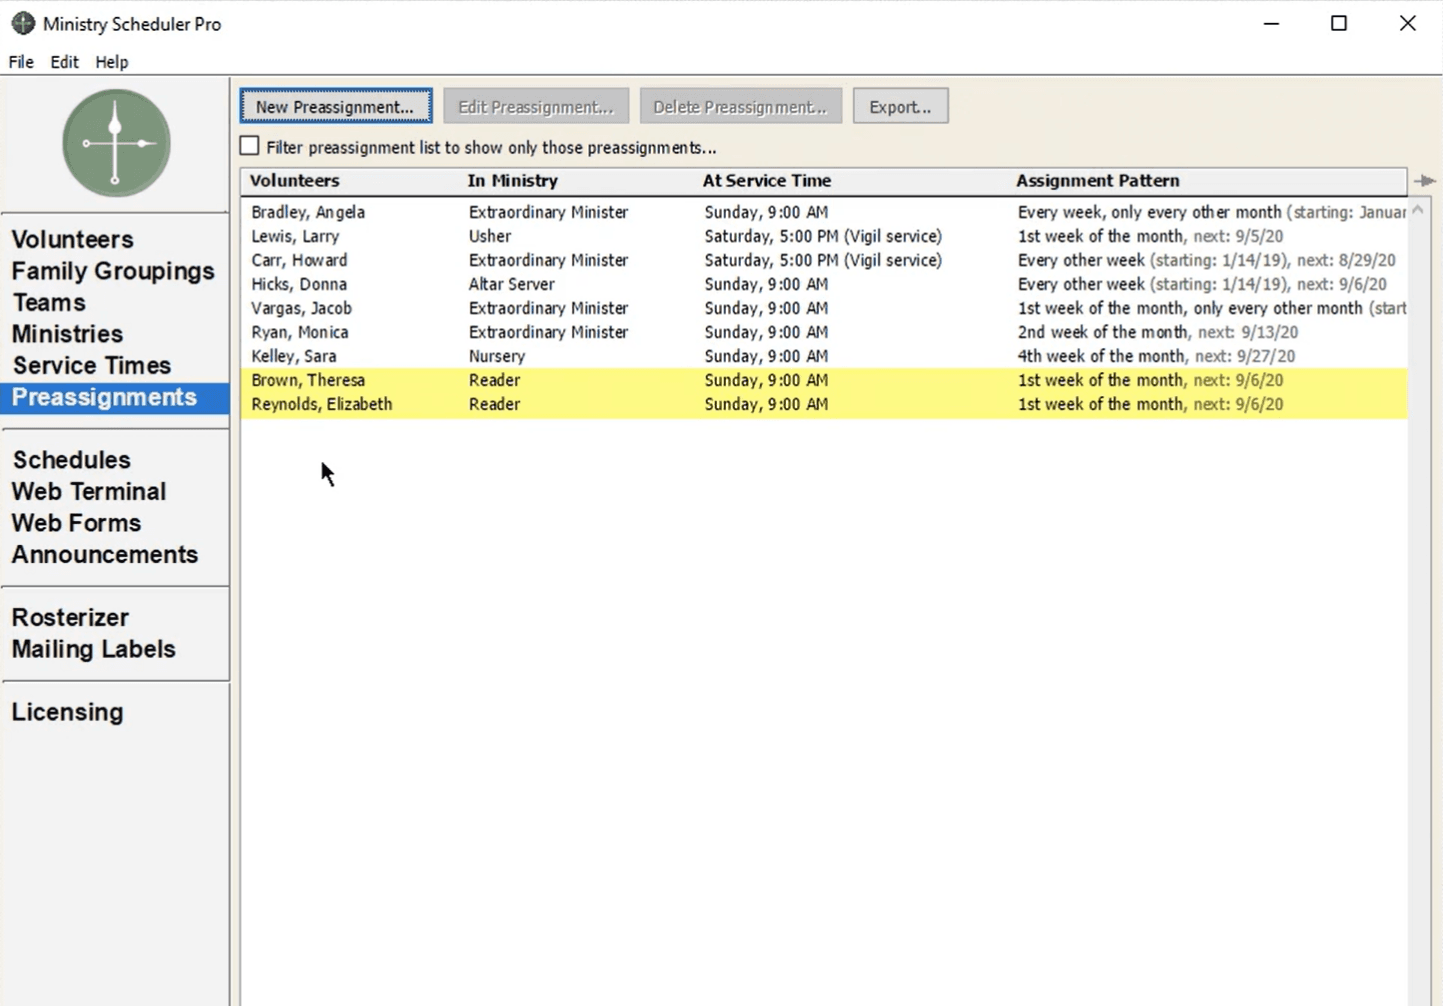Viewport: 1443px width, 1006px height.
Task: Open the Mailing Labels section
Action: pos(93,649)
